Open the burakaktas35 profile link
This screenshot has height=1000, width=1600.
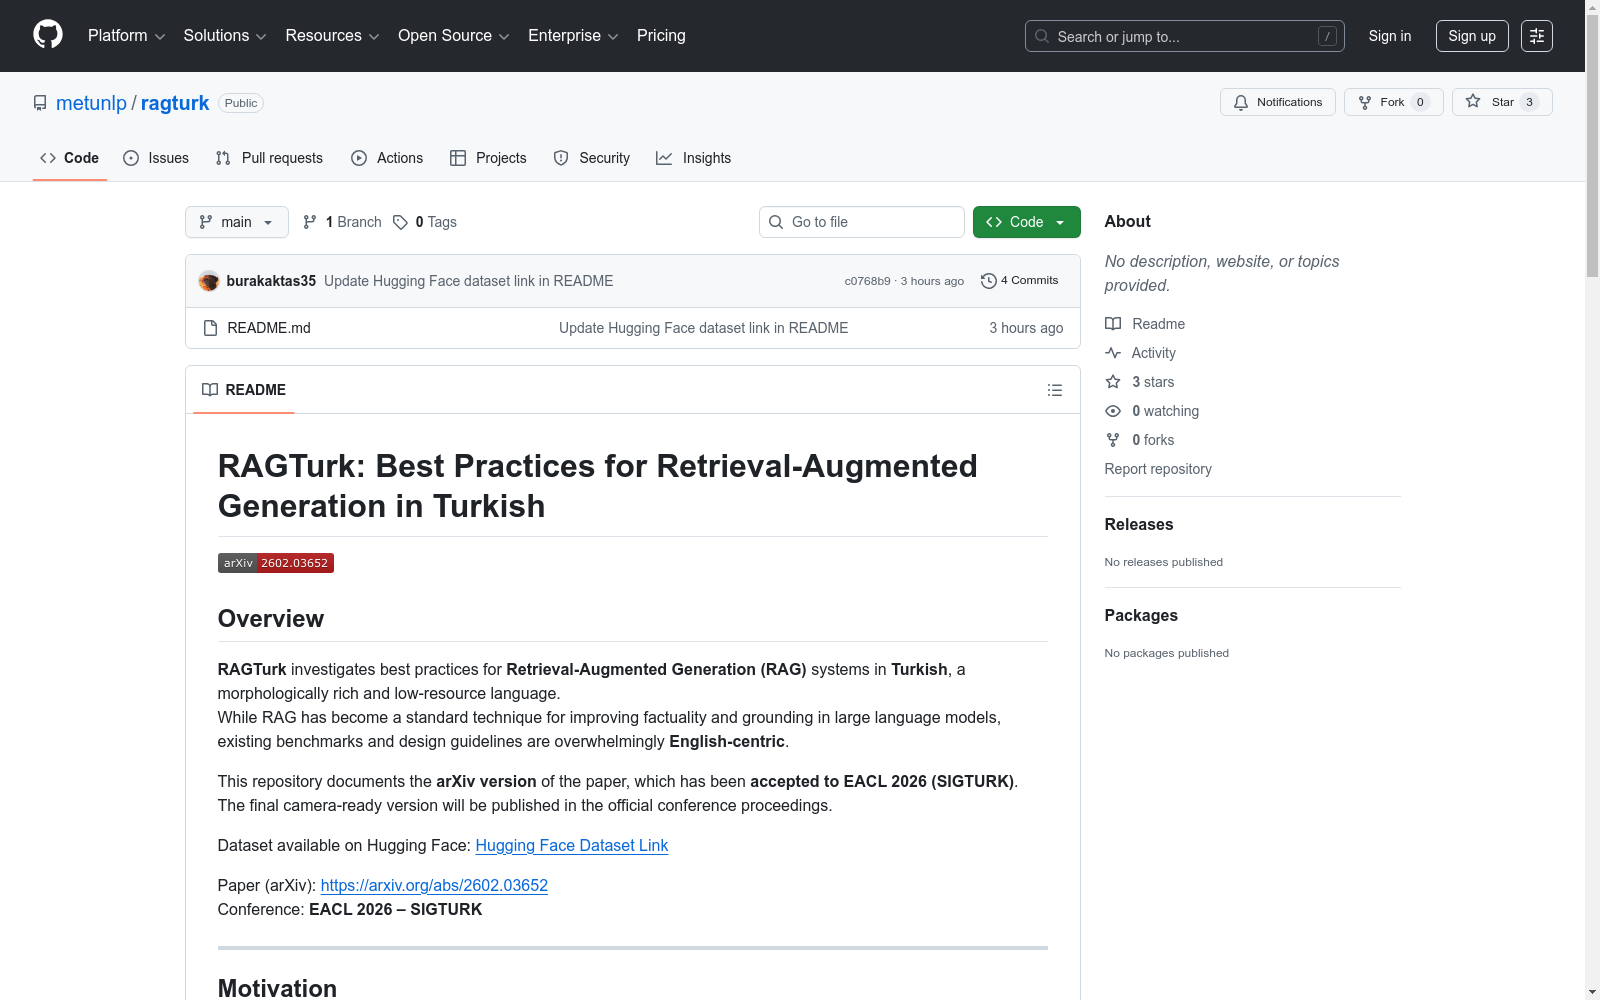(x=271, y=281)
